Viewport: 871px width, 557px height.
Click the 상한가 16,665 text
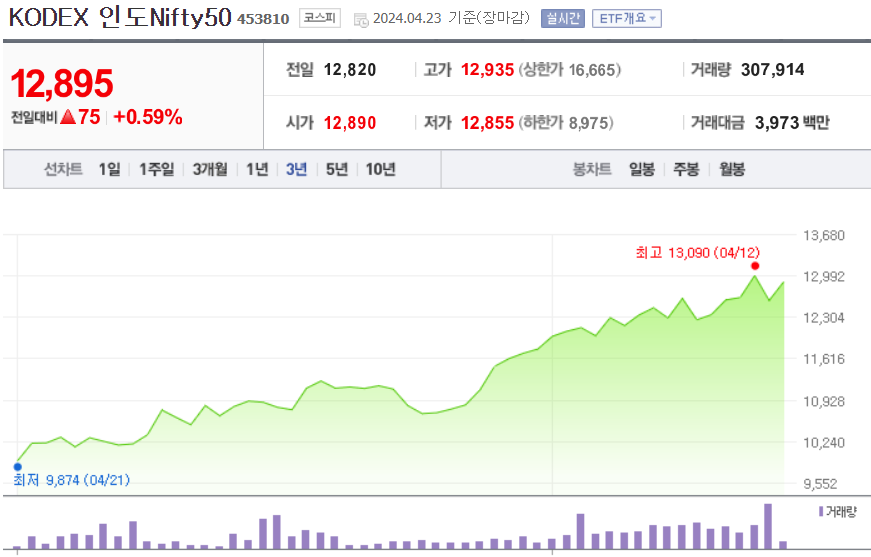point(569,70)
